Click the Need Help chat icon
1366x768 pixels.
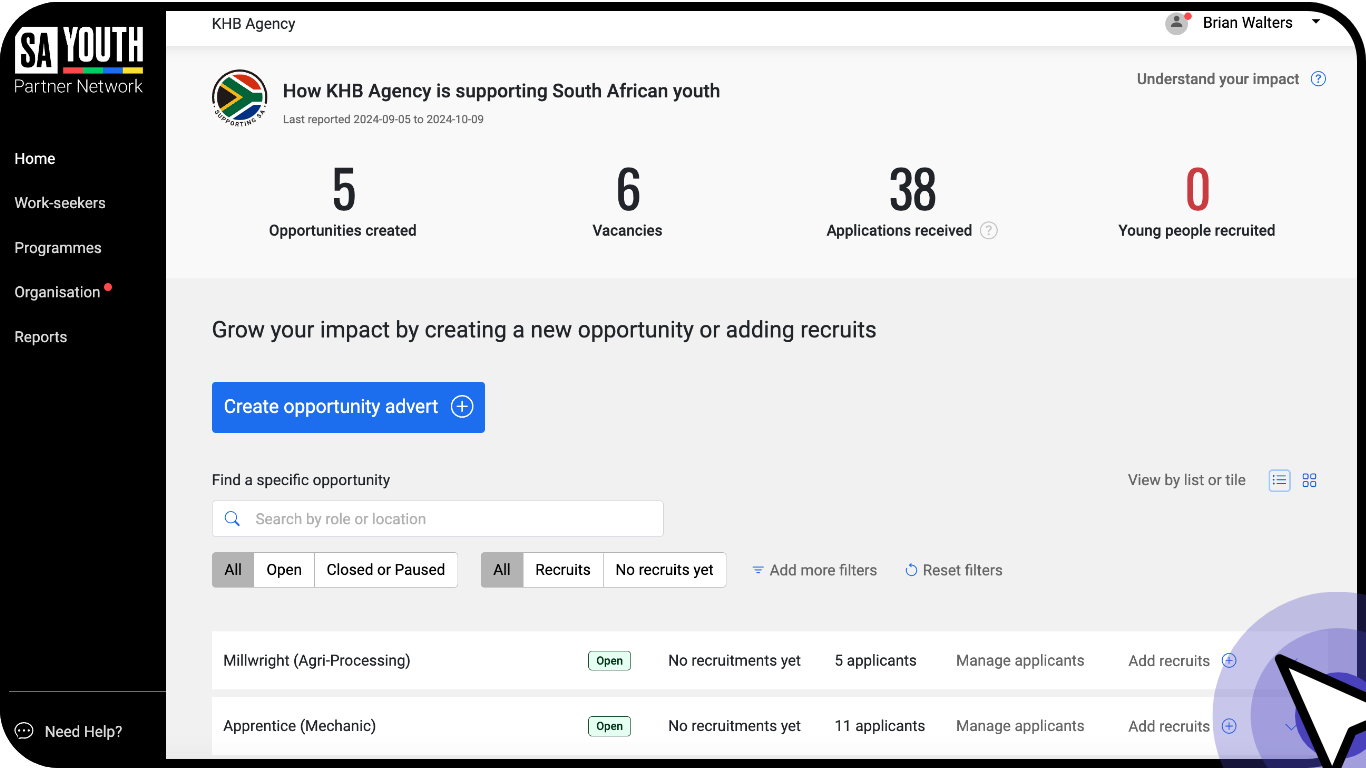click(25, 731)
